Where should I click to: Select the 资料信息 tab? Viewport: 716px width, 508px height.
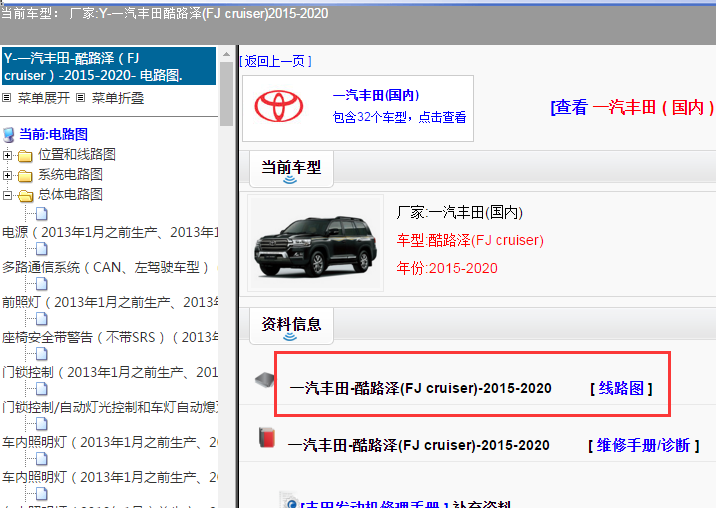(x=291, y=326)
